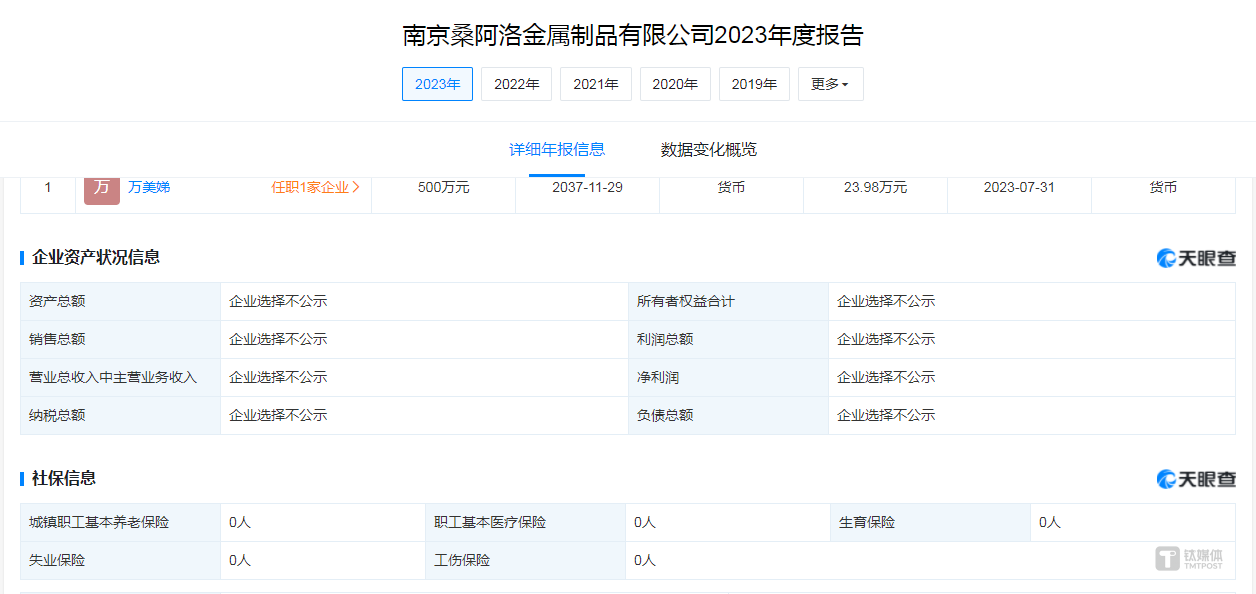The image size is (1256, 594).
Task: Click Tianyancha logo beside 社保信息
Action: tap(1196, 479)
